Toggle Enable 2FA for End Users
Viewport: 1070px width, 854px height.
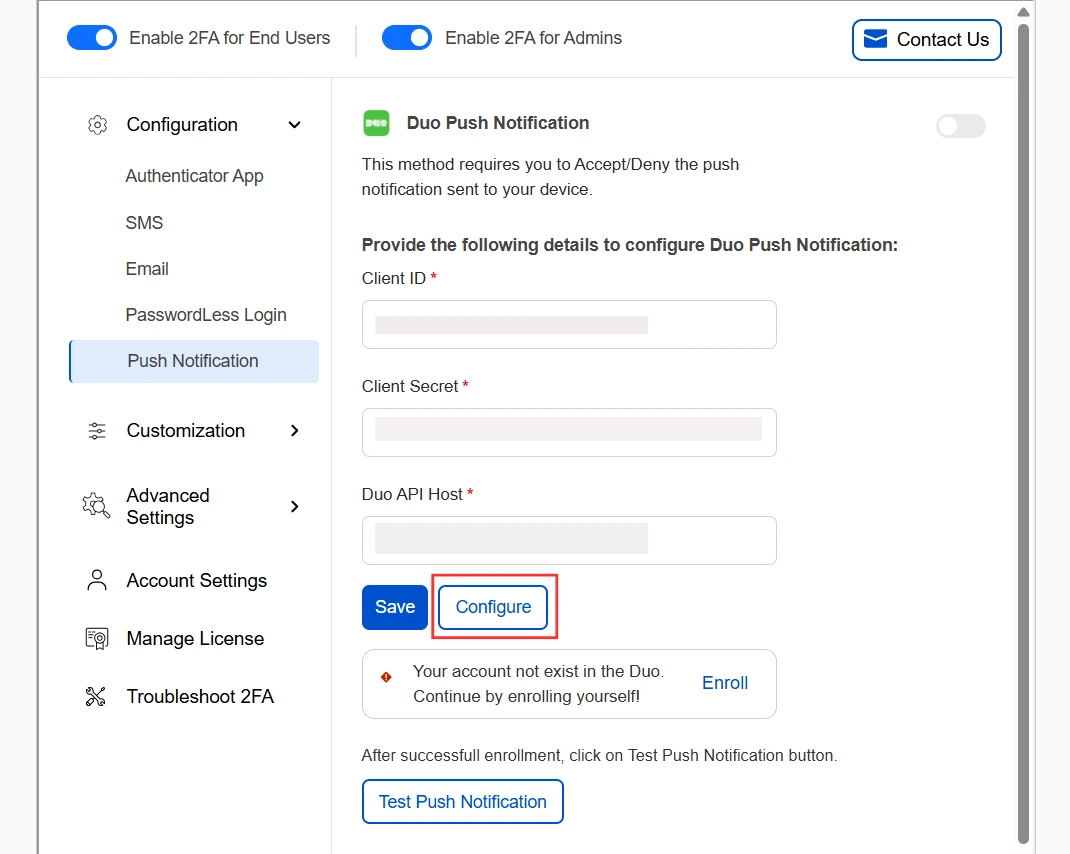coord(92,38)
